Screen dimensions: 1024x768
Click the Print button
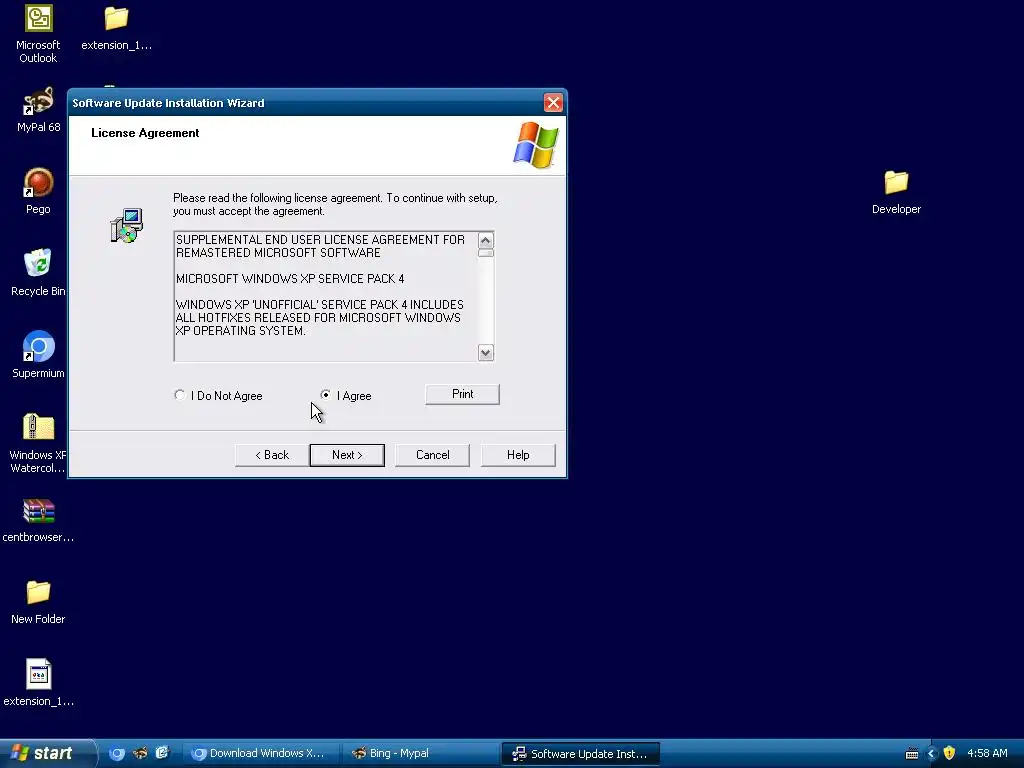click(462, 394)
